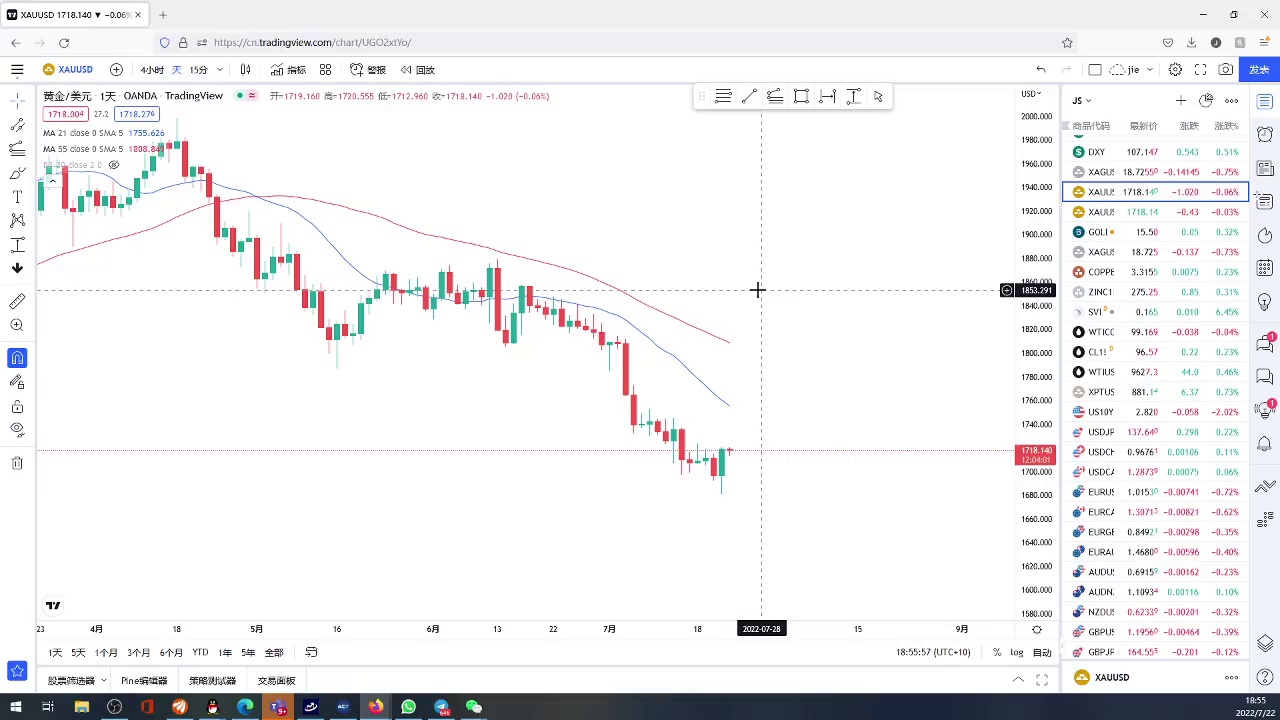
Task: Open the indicators (指标) menu
Action: pyautogui.click(x=288, y=70)
